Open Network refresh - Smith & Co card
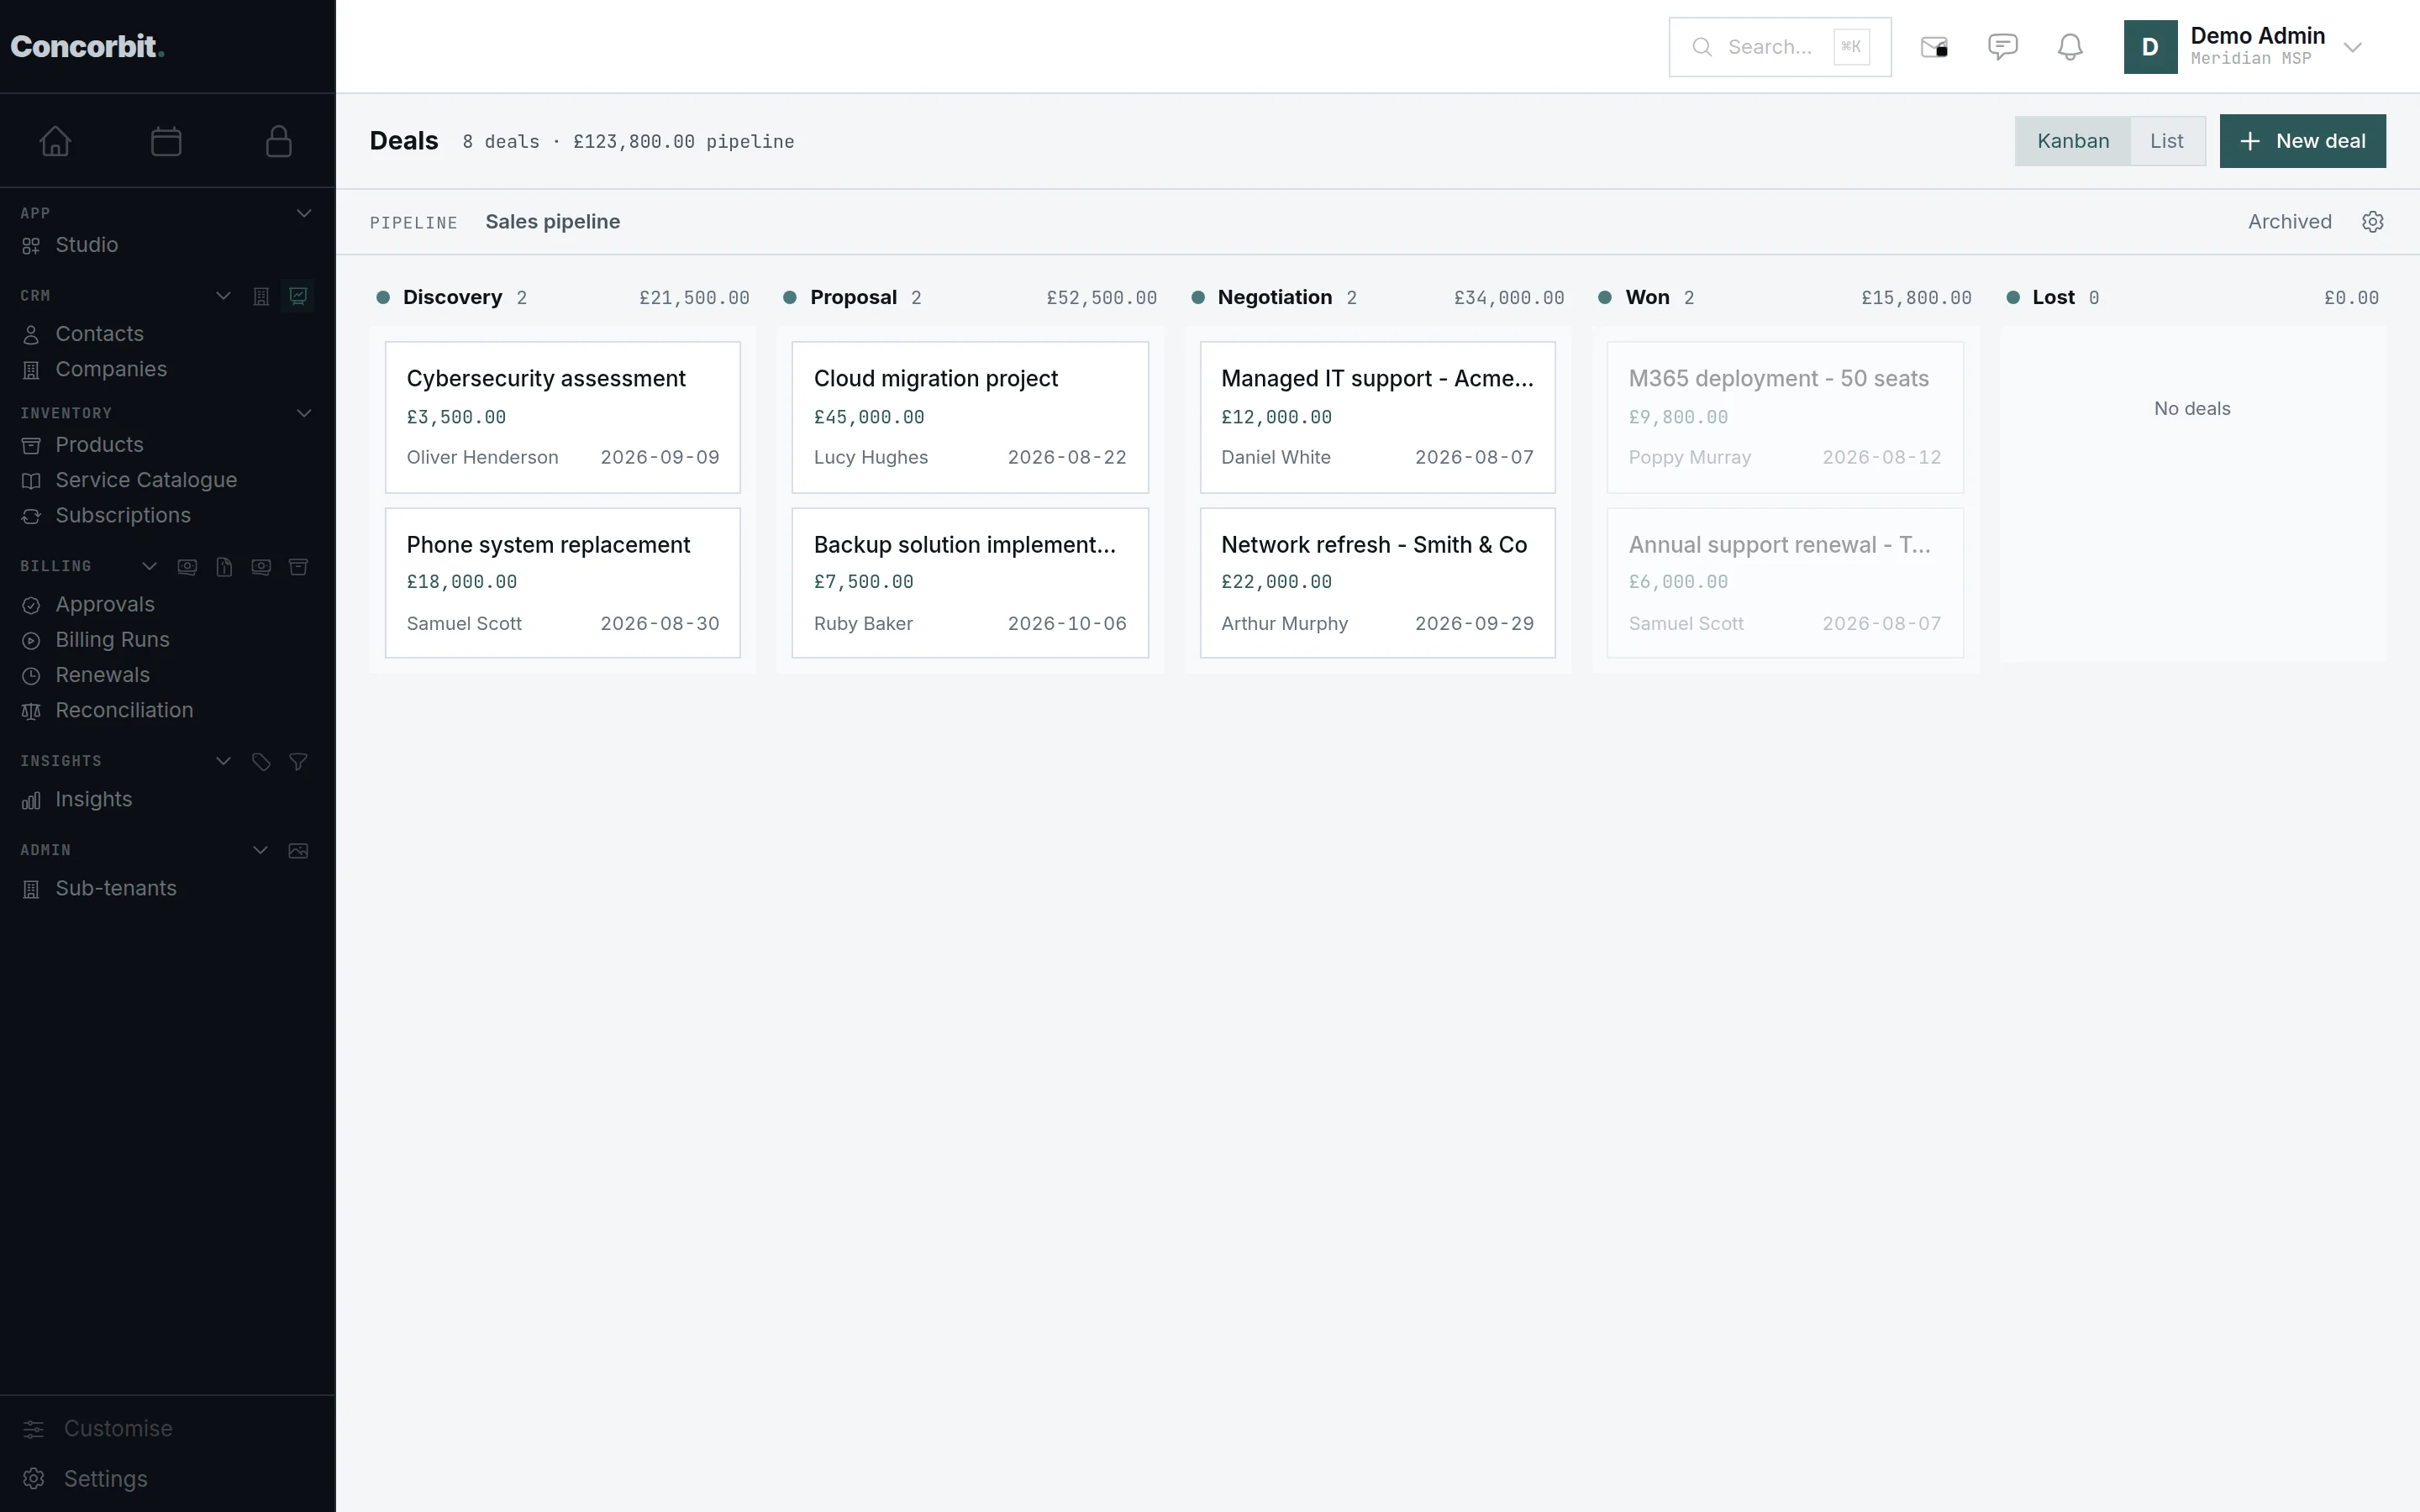This screenshot has height=1512, width=2420. pos(1377,583)
